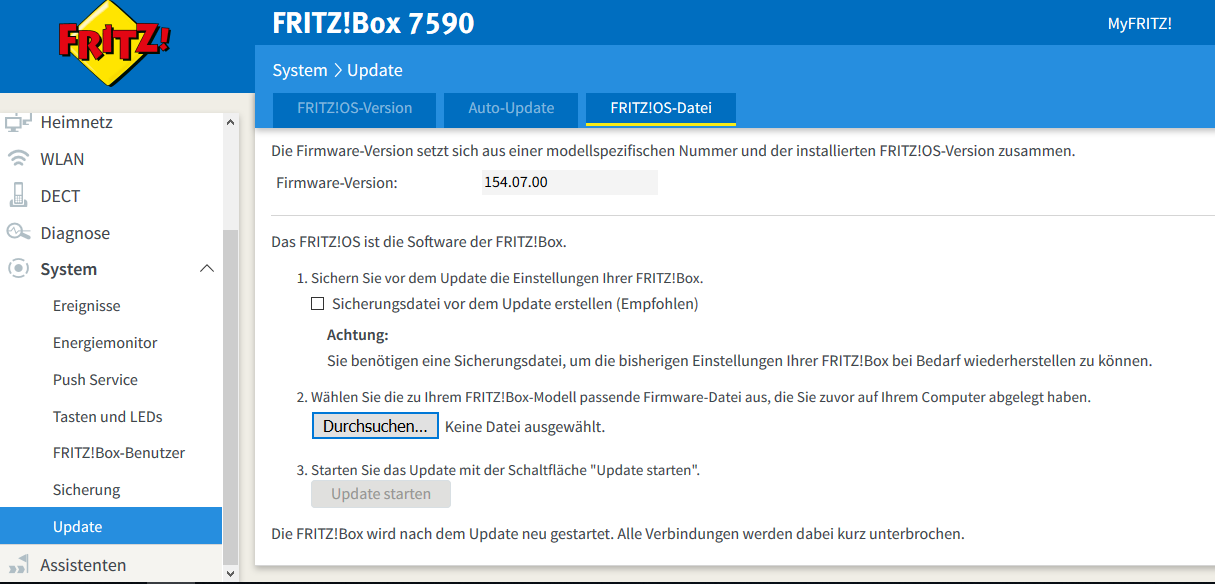The image size is (1215, 584).
Task: Collapse the System menu chevron
Action: (207, 269)
